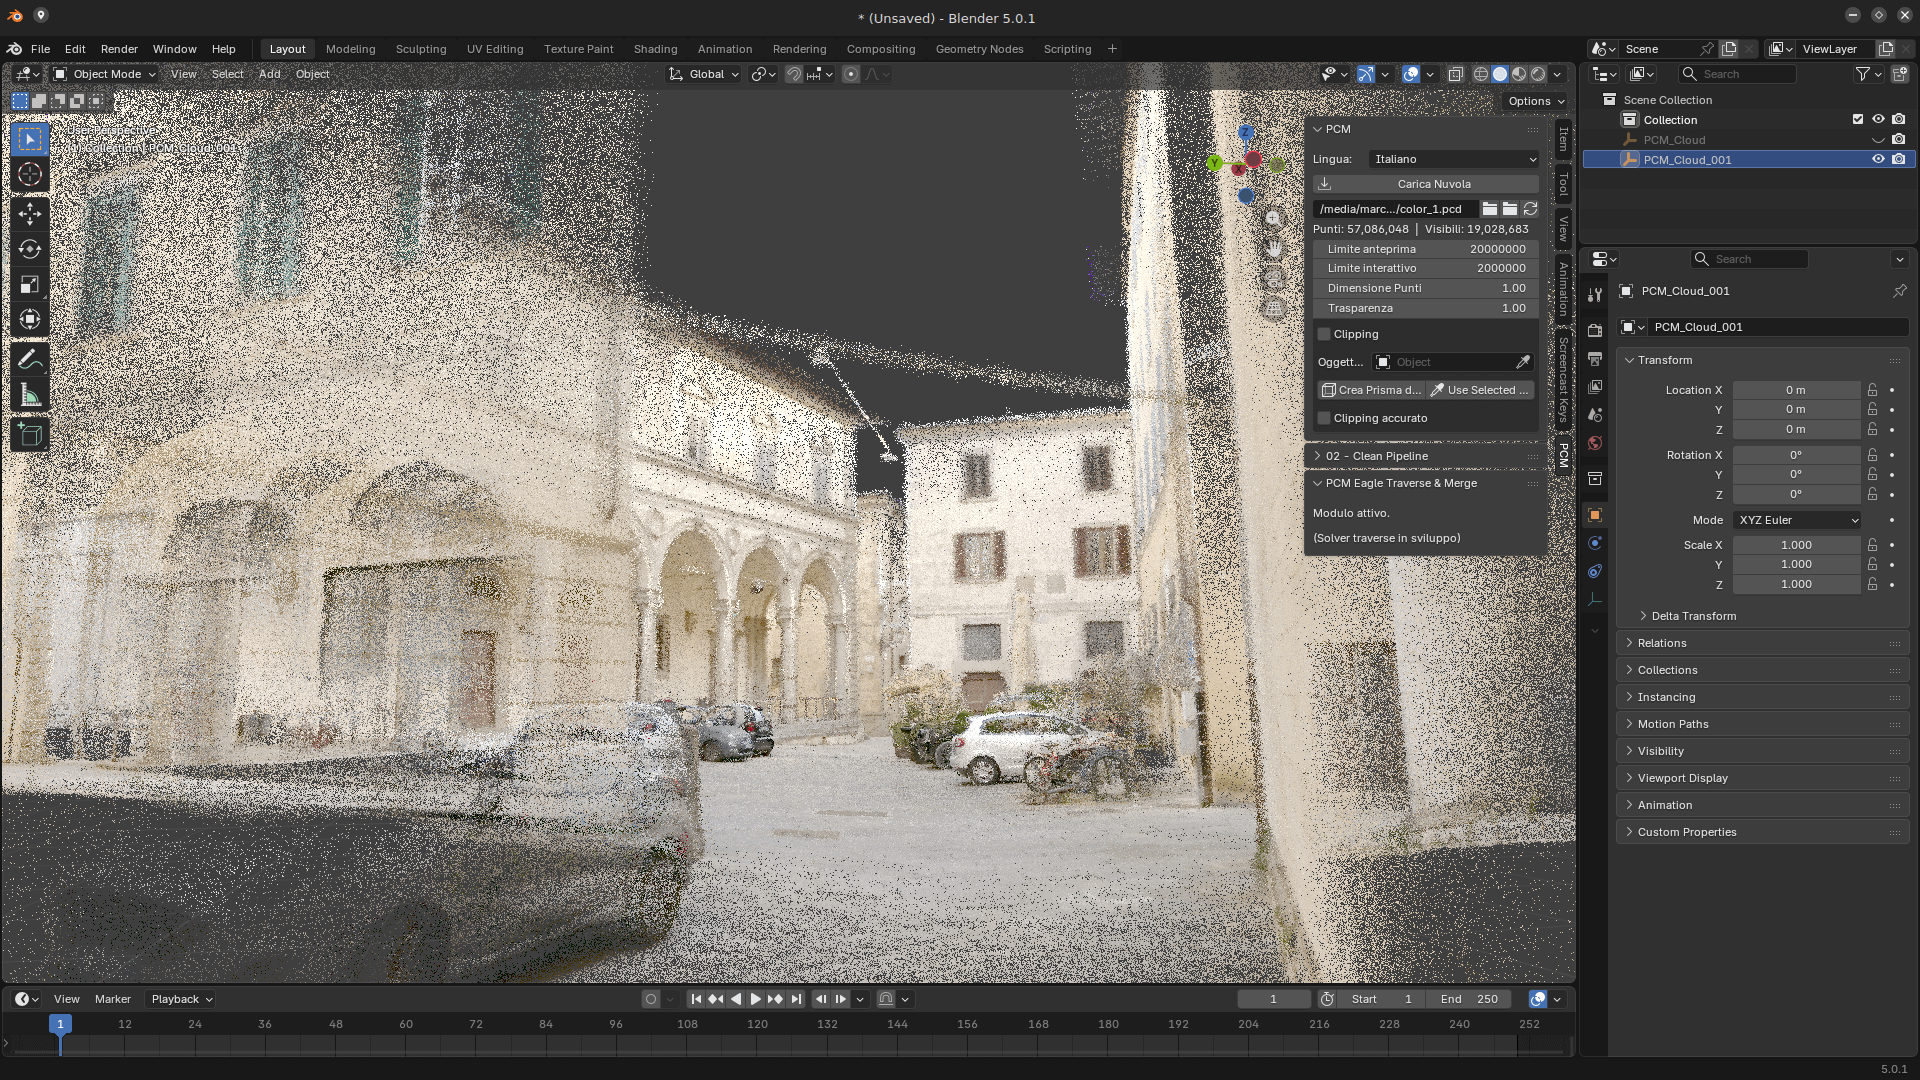The width and height of the screenshot is (1920, 1080).
Task: Open the Object properties tab icon
Action: (x=1595, y=515)
